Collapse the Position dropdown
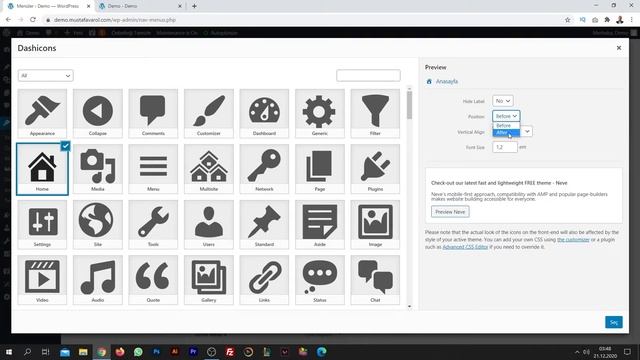The image size is (640, 360). (506, 116)
